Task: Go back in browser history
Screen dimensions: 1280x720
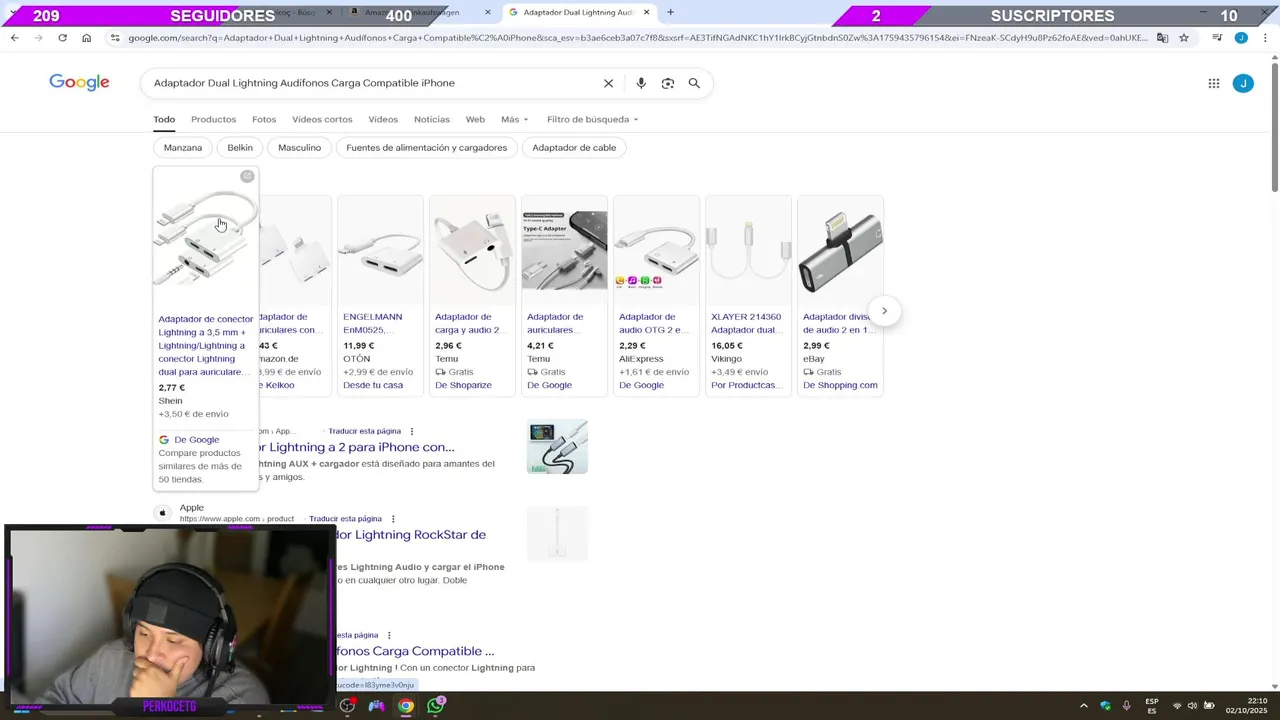Action: point(14,38)
